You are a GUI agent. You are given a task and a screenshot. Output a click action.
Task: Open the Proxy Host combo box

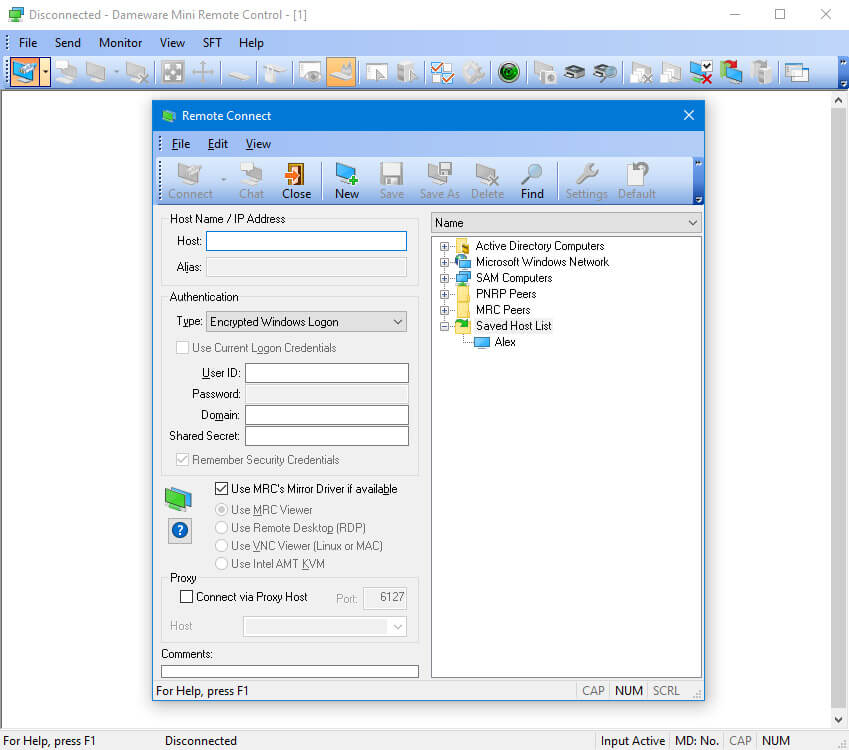325,627
